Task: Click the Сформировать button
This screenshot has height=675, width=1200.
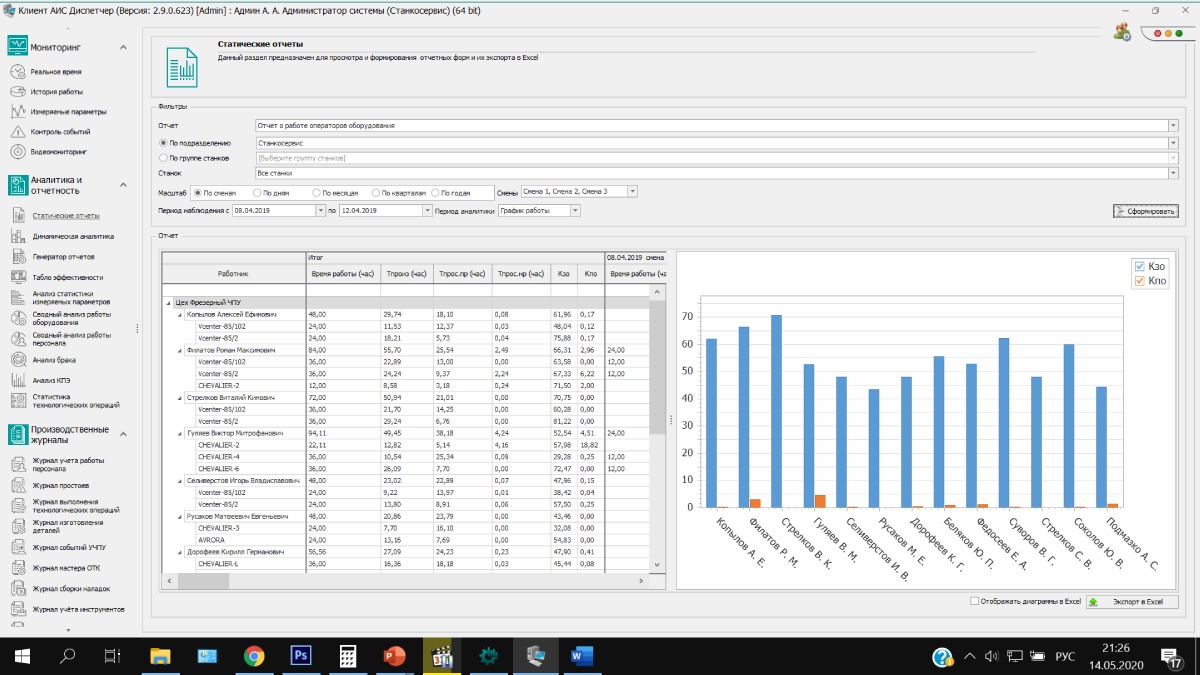Action: coord(1146,211)
